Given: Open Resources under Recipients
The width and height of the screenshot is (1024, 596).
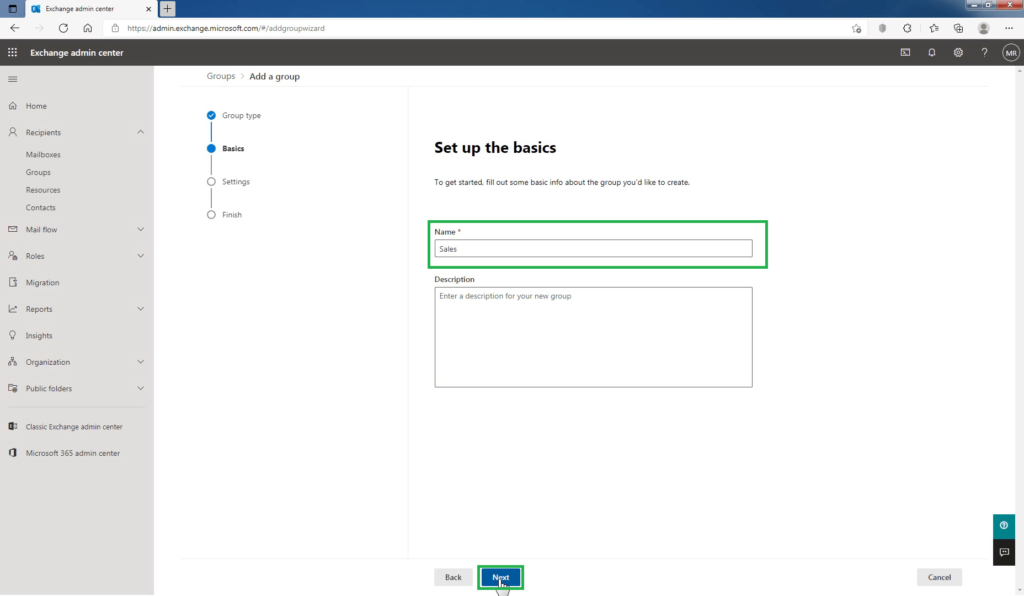Looking at the screenshot, I should point(43,190).
